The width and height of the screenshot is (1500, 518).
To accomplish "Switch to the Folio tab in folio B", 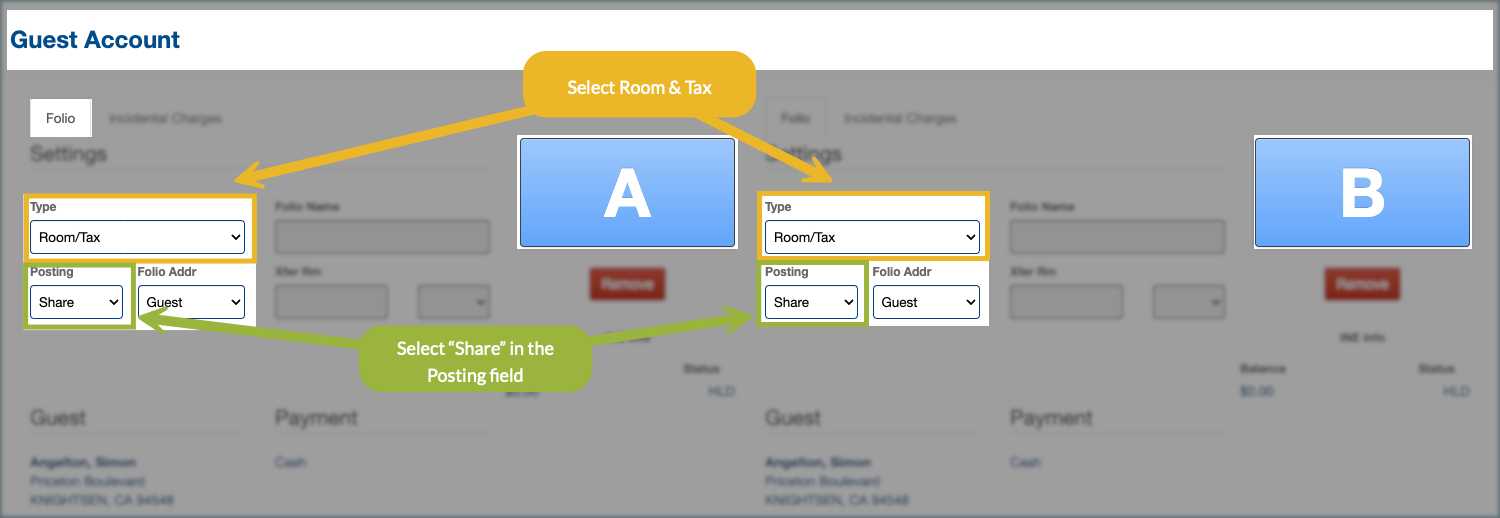I will pyautogui.click(x=795, y=118).
